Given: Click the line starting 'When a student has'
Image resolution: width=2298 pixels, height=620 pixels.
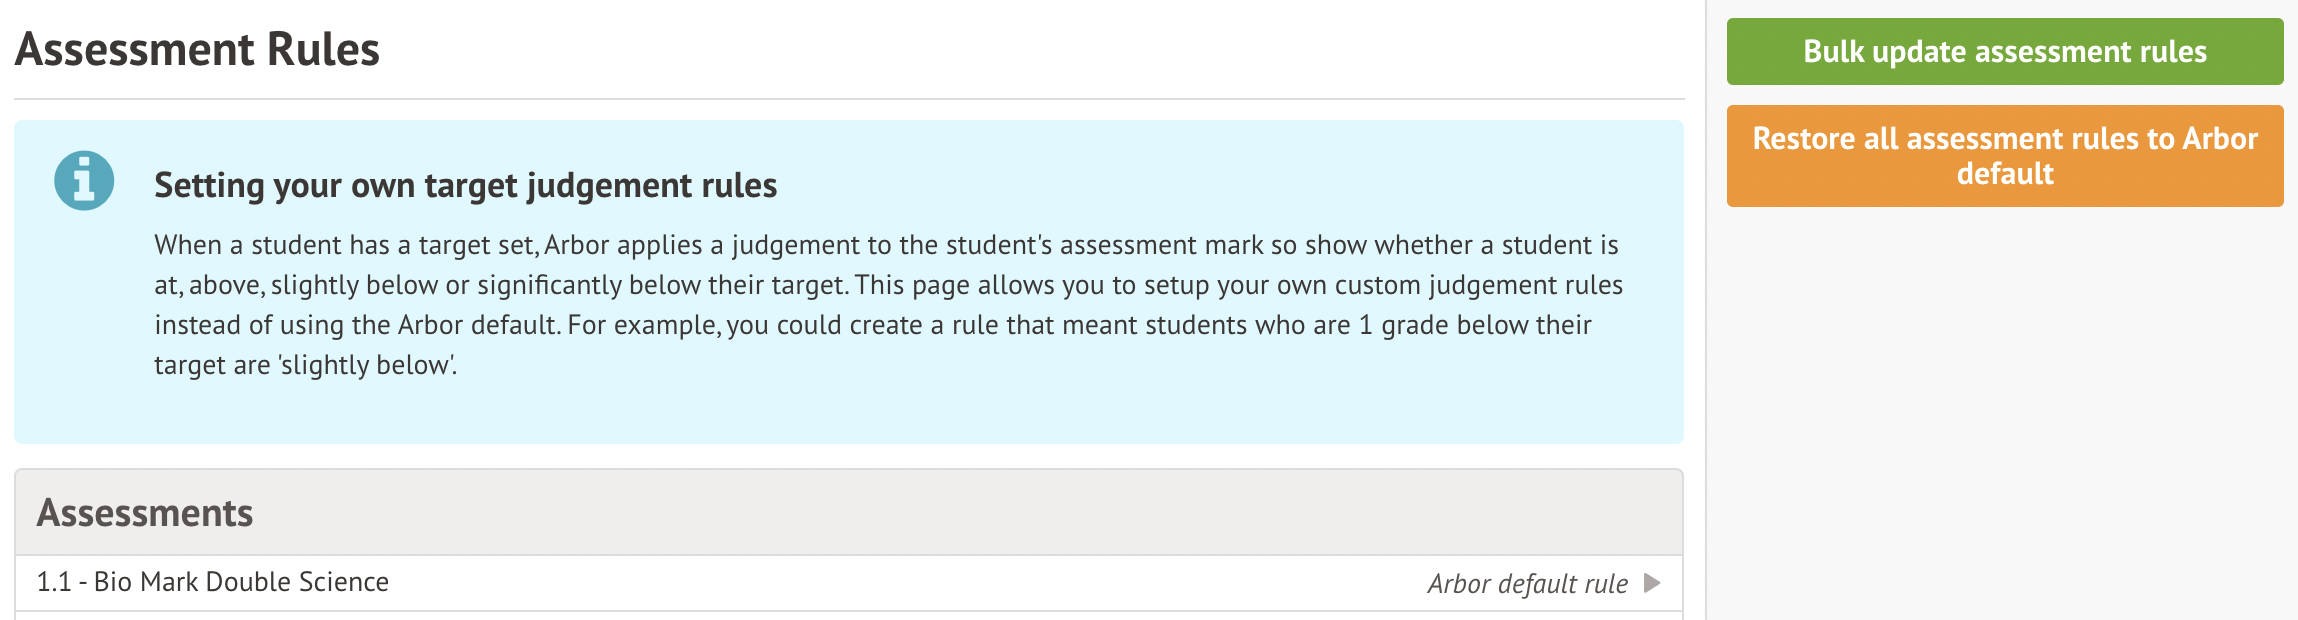Looking at the screenshot, I should (x=885, y=246).
